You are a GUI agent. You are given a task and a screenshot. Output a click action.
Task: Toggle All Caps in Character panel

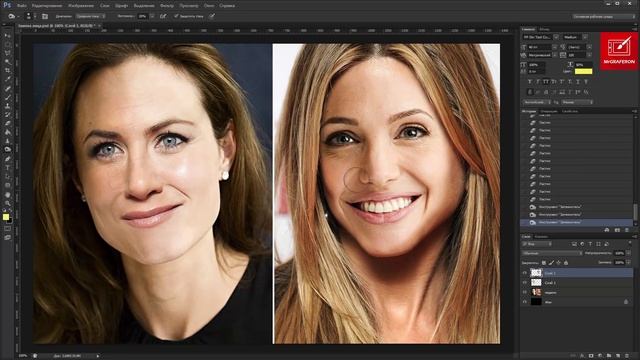(x=546, y=82)
